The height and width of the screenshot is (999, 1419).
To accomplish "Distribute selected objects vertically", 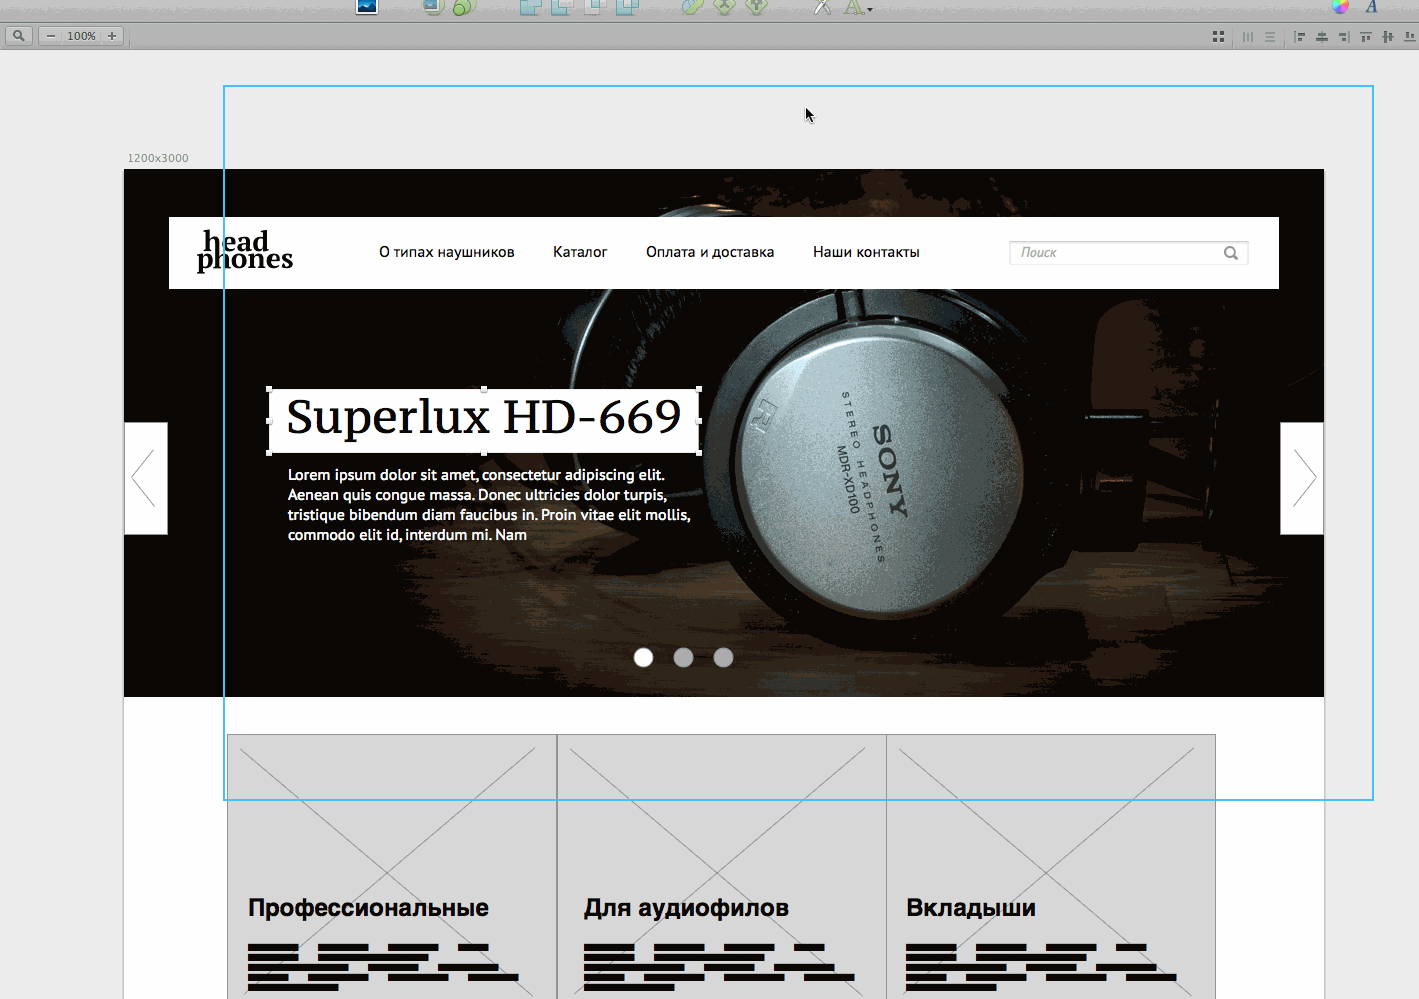I will pyautogui.click(x=1270, y=37).
